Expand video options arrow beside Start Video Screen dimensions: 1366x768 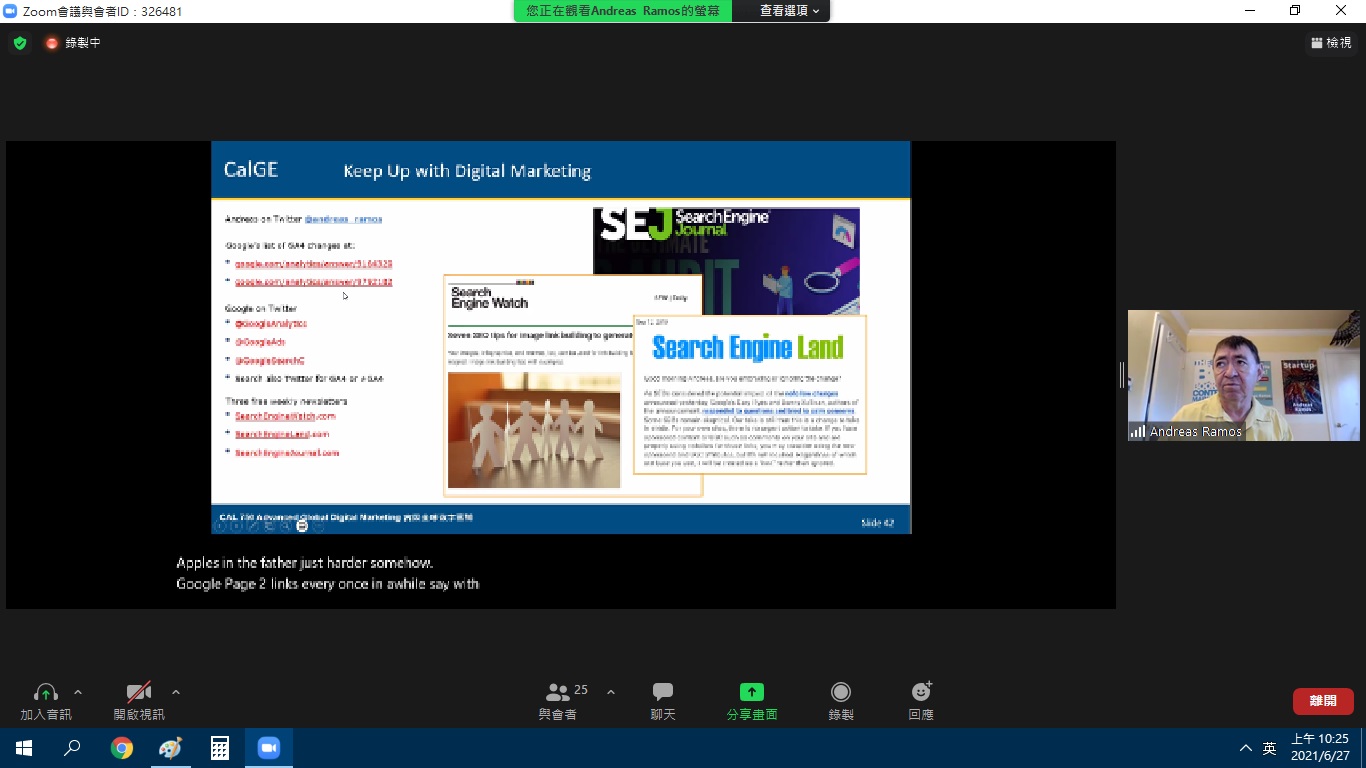(x=176, y=692)
